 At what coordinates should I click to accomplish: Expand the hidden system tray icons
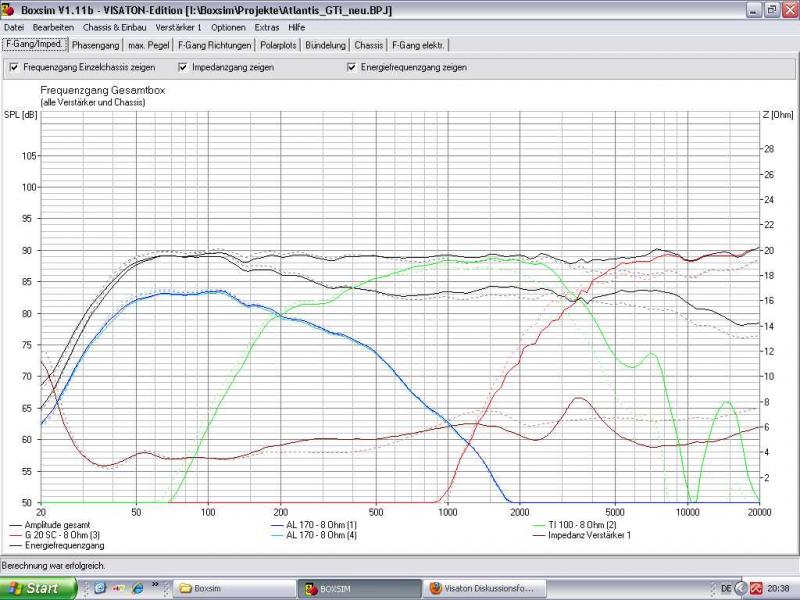741,588
